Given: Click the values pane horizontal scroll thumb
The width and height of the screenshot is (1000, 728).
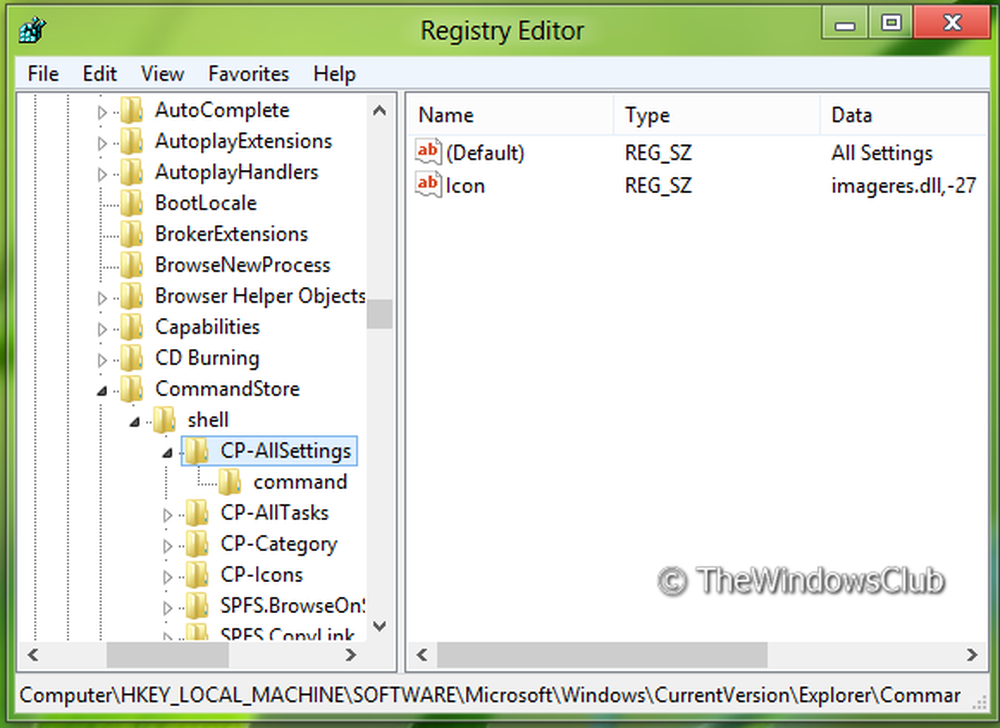Looking at the screenshot, I should point(602,655).
